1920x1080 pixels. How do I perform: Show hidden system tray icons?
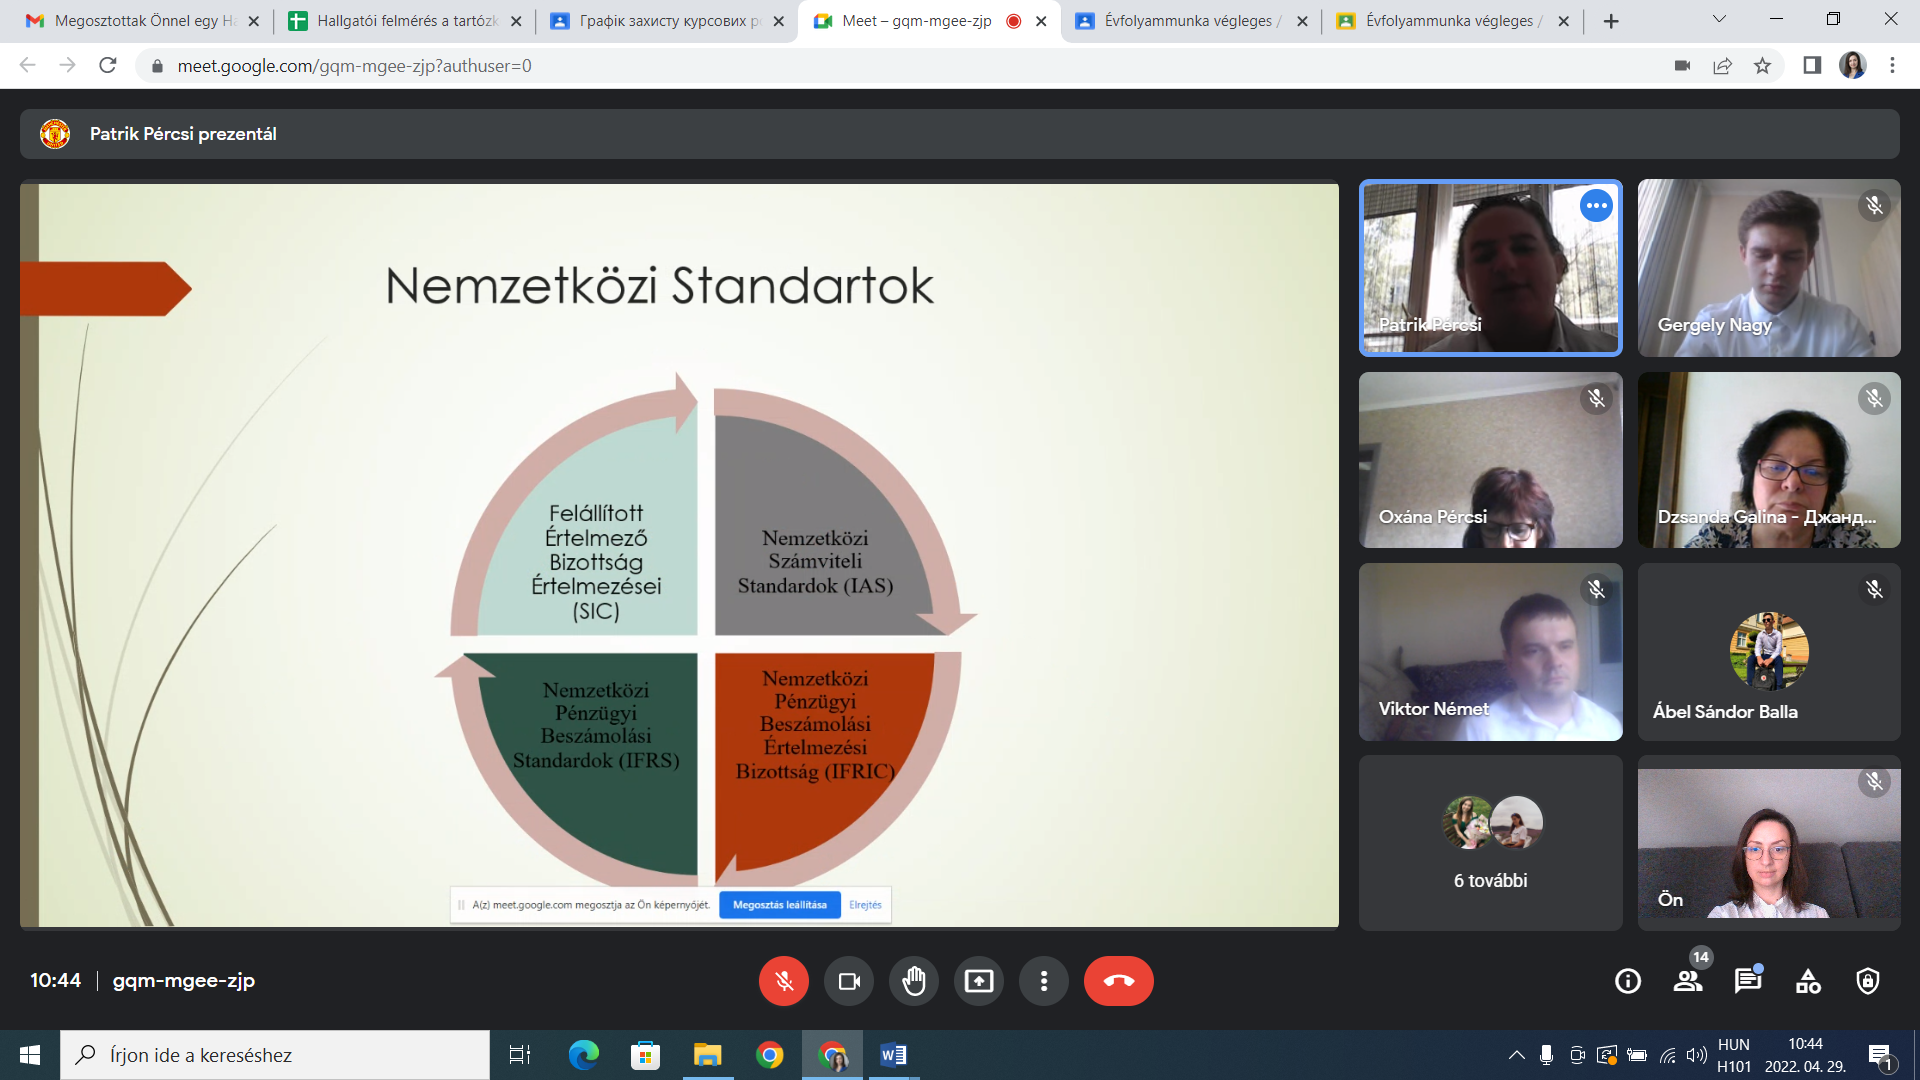(x=1516, y=1055)
